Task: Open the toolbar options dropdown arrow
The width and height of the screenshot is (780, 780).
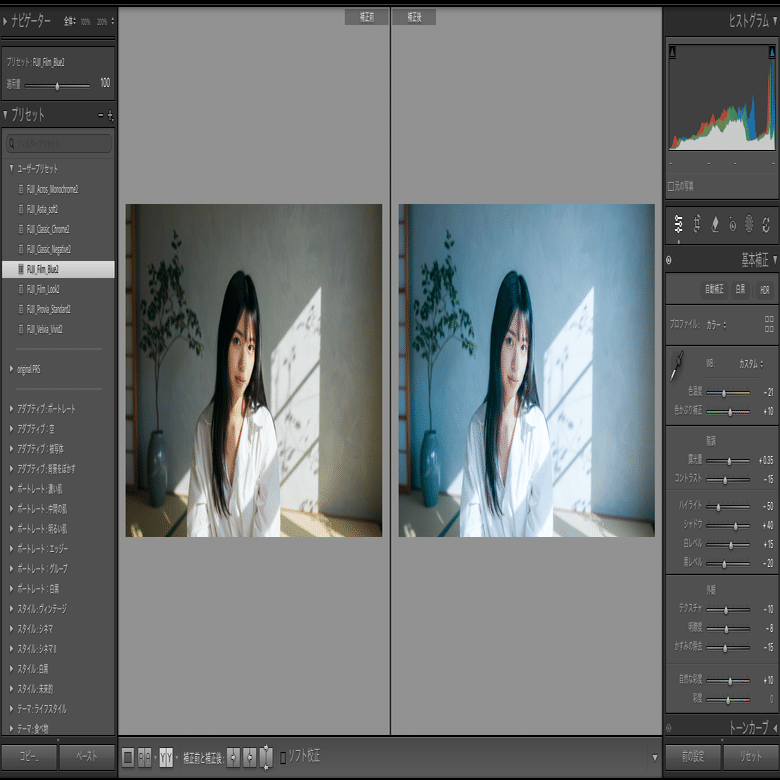Action: tap(655, 758)
